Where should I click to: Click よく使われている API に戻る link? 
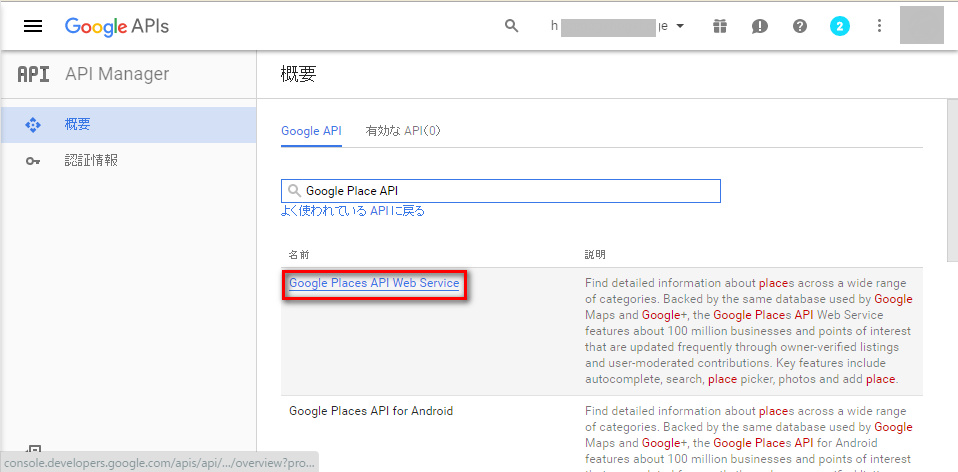[353, 211]
